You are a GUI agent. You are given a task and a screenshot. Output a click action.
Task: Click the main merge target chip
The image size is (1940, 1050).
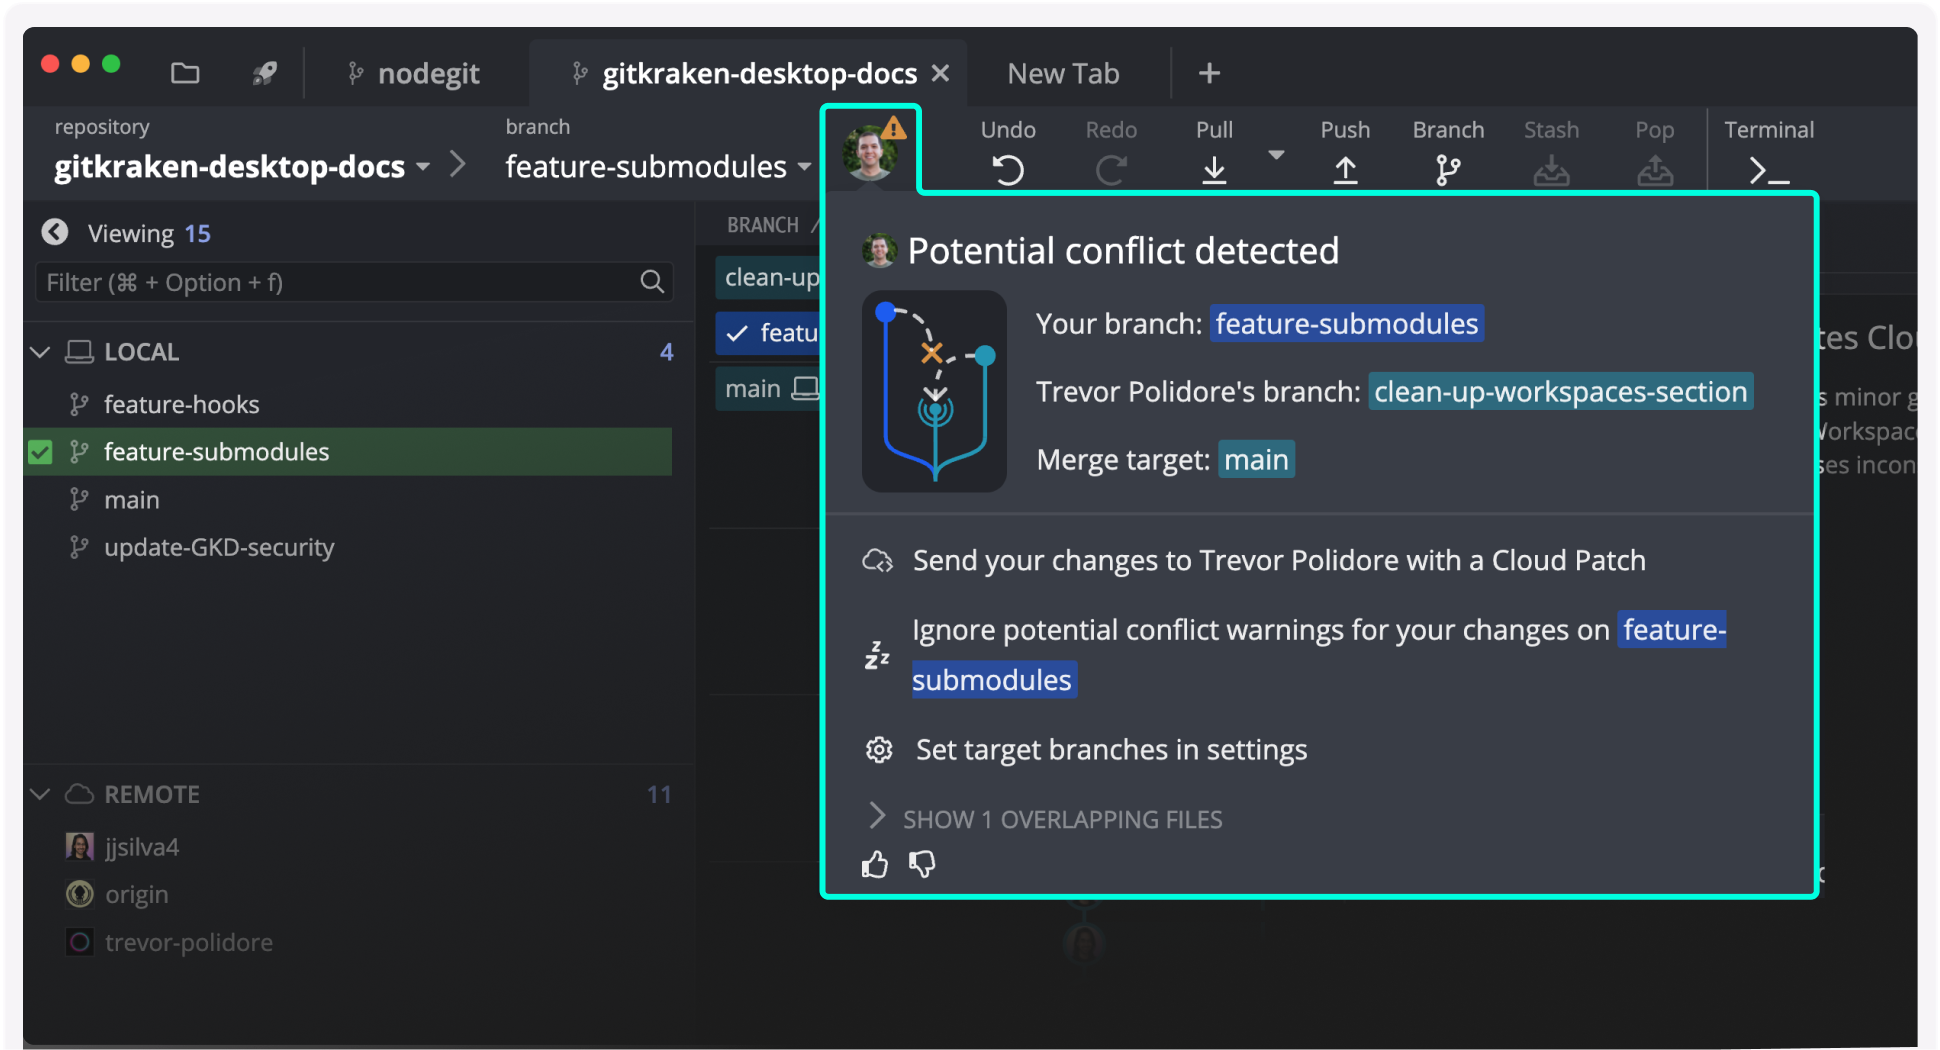click(x=1256, y=460)
